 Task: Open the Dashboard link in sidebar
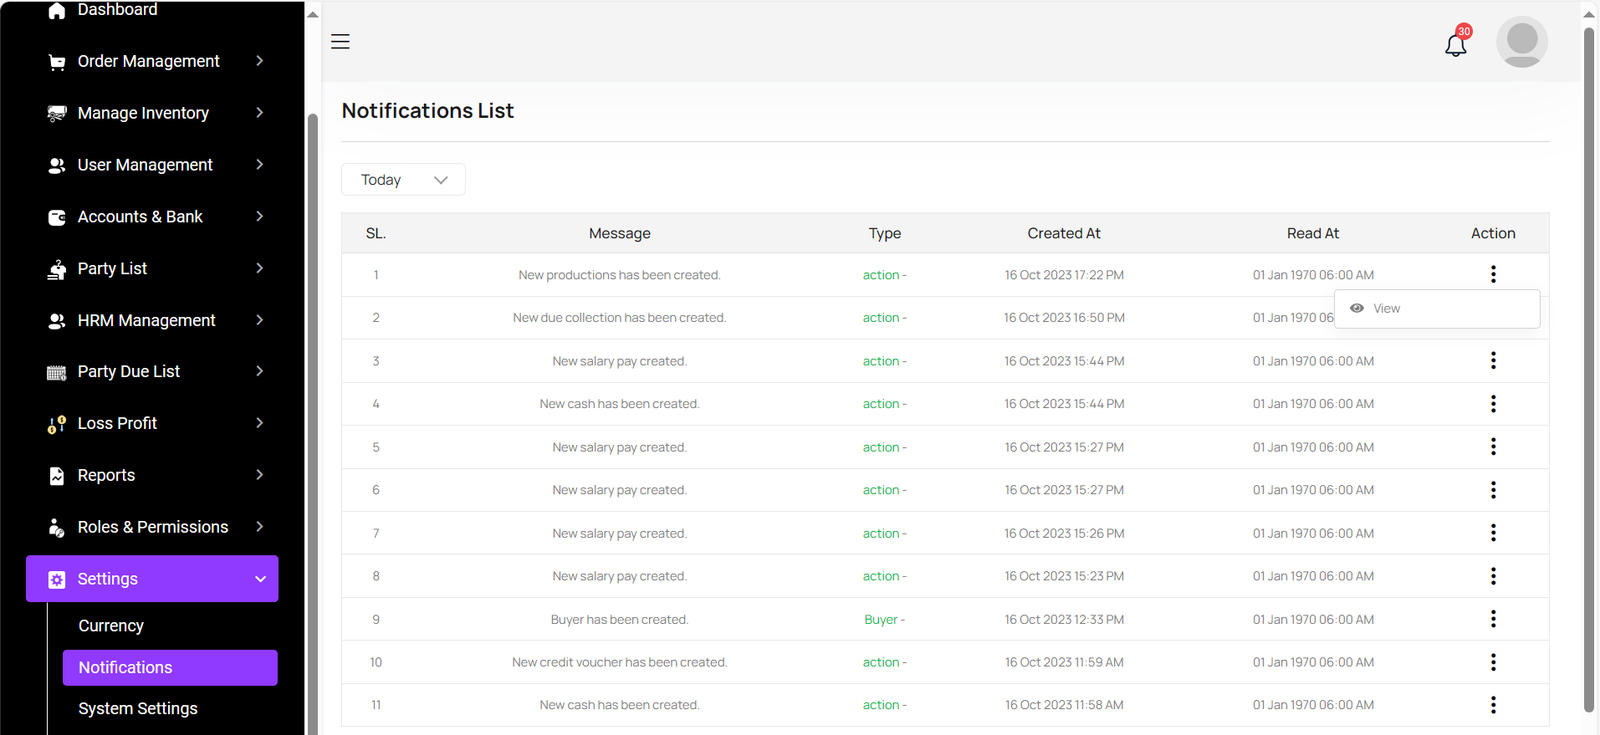(x=117, y=10)
